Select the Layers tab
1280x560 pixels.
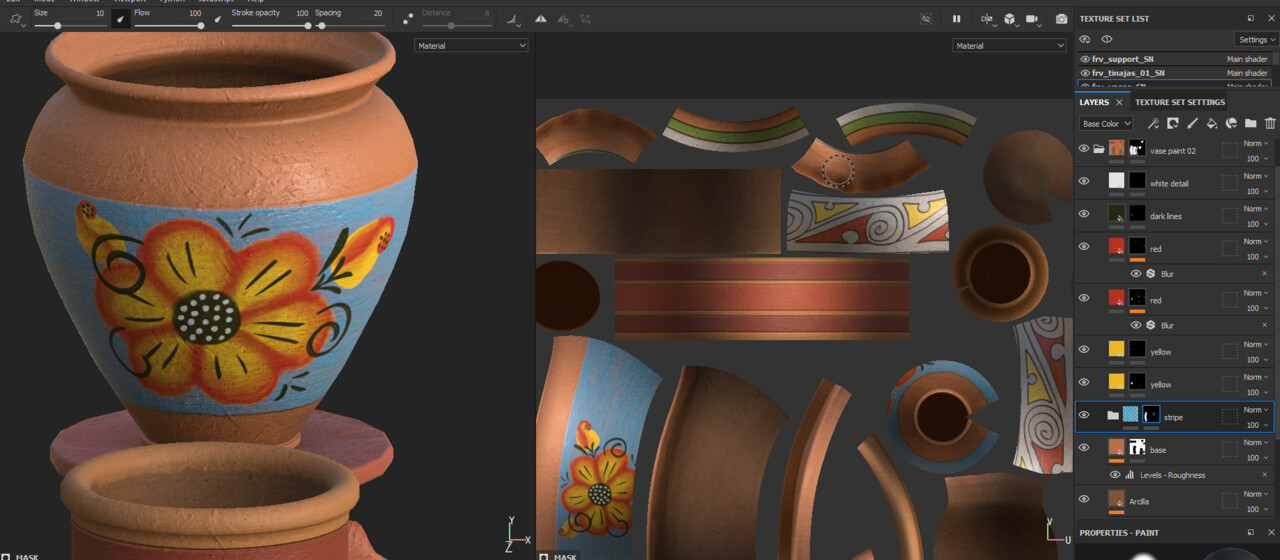pyautogui.click(x=1094, y=102)
